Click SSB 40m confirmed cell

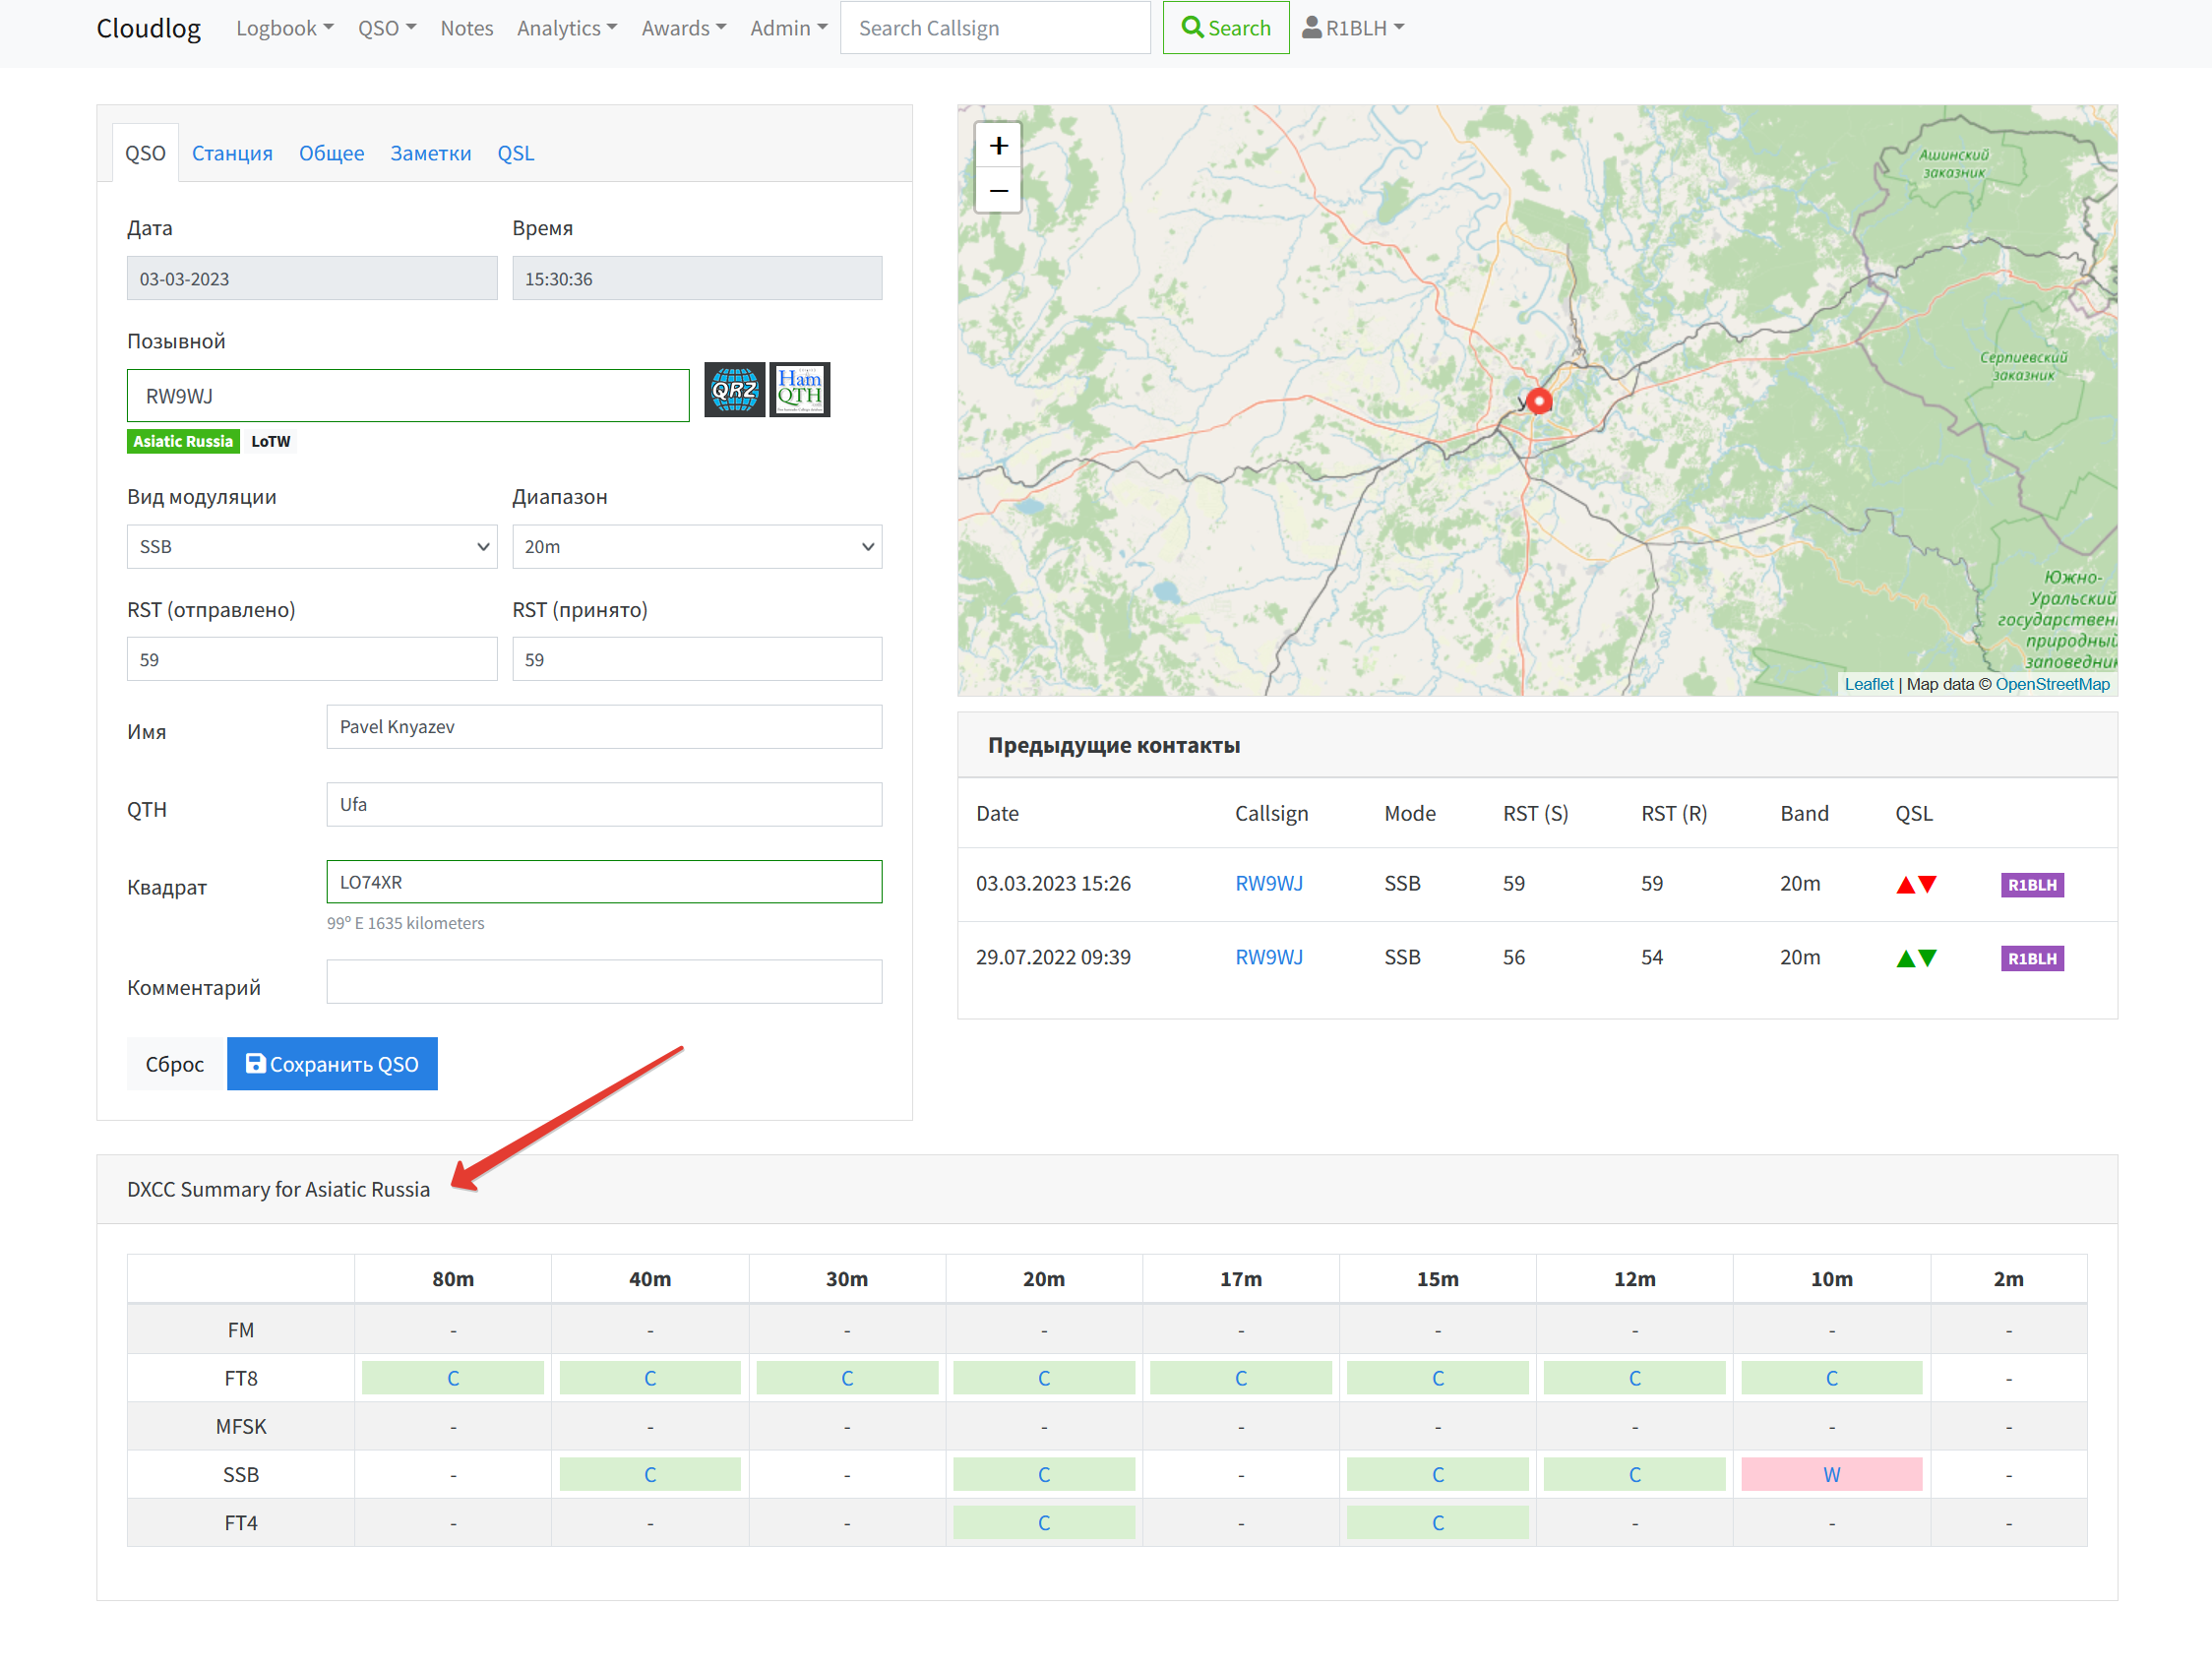650,1476
